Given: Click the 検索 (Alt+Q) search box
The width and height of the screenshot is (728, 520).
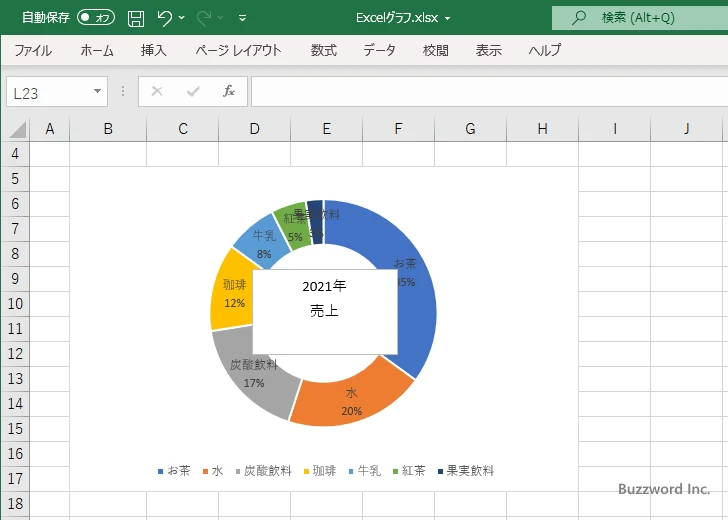Looking at the screenshot, I should (640, 18).
